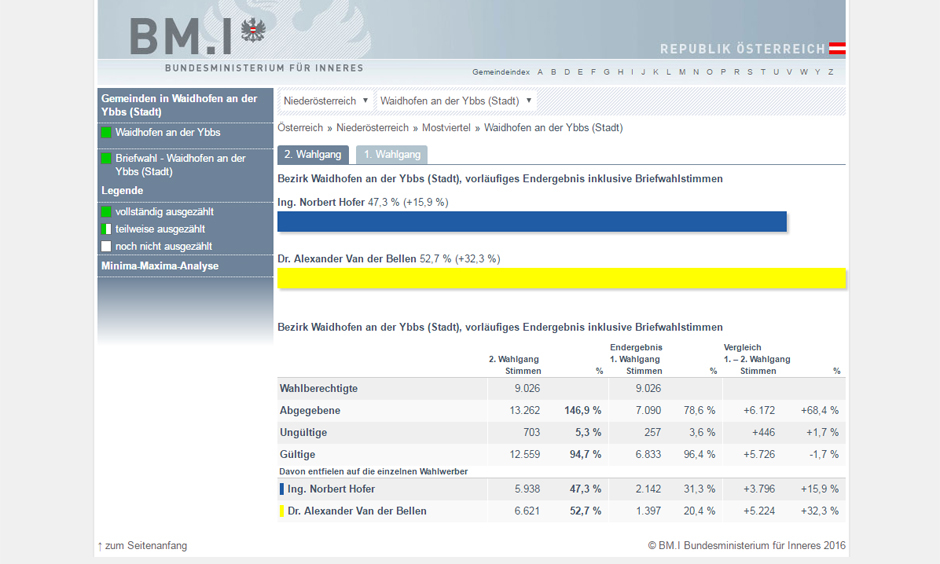Click the Austrian flag icon in header
This screenshot has height=564, width=940.
(837, 49)
